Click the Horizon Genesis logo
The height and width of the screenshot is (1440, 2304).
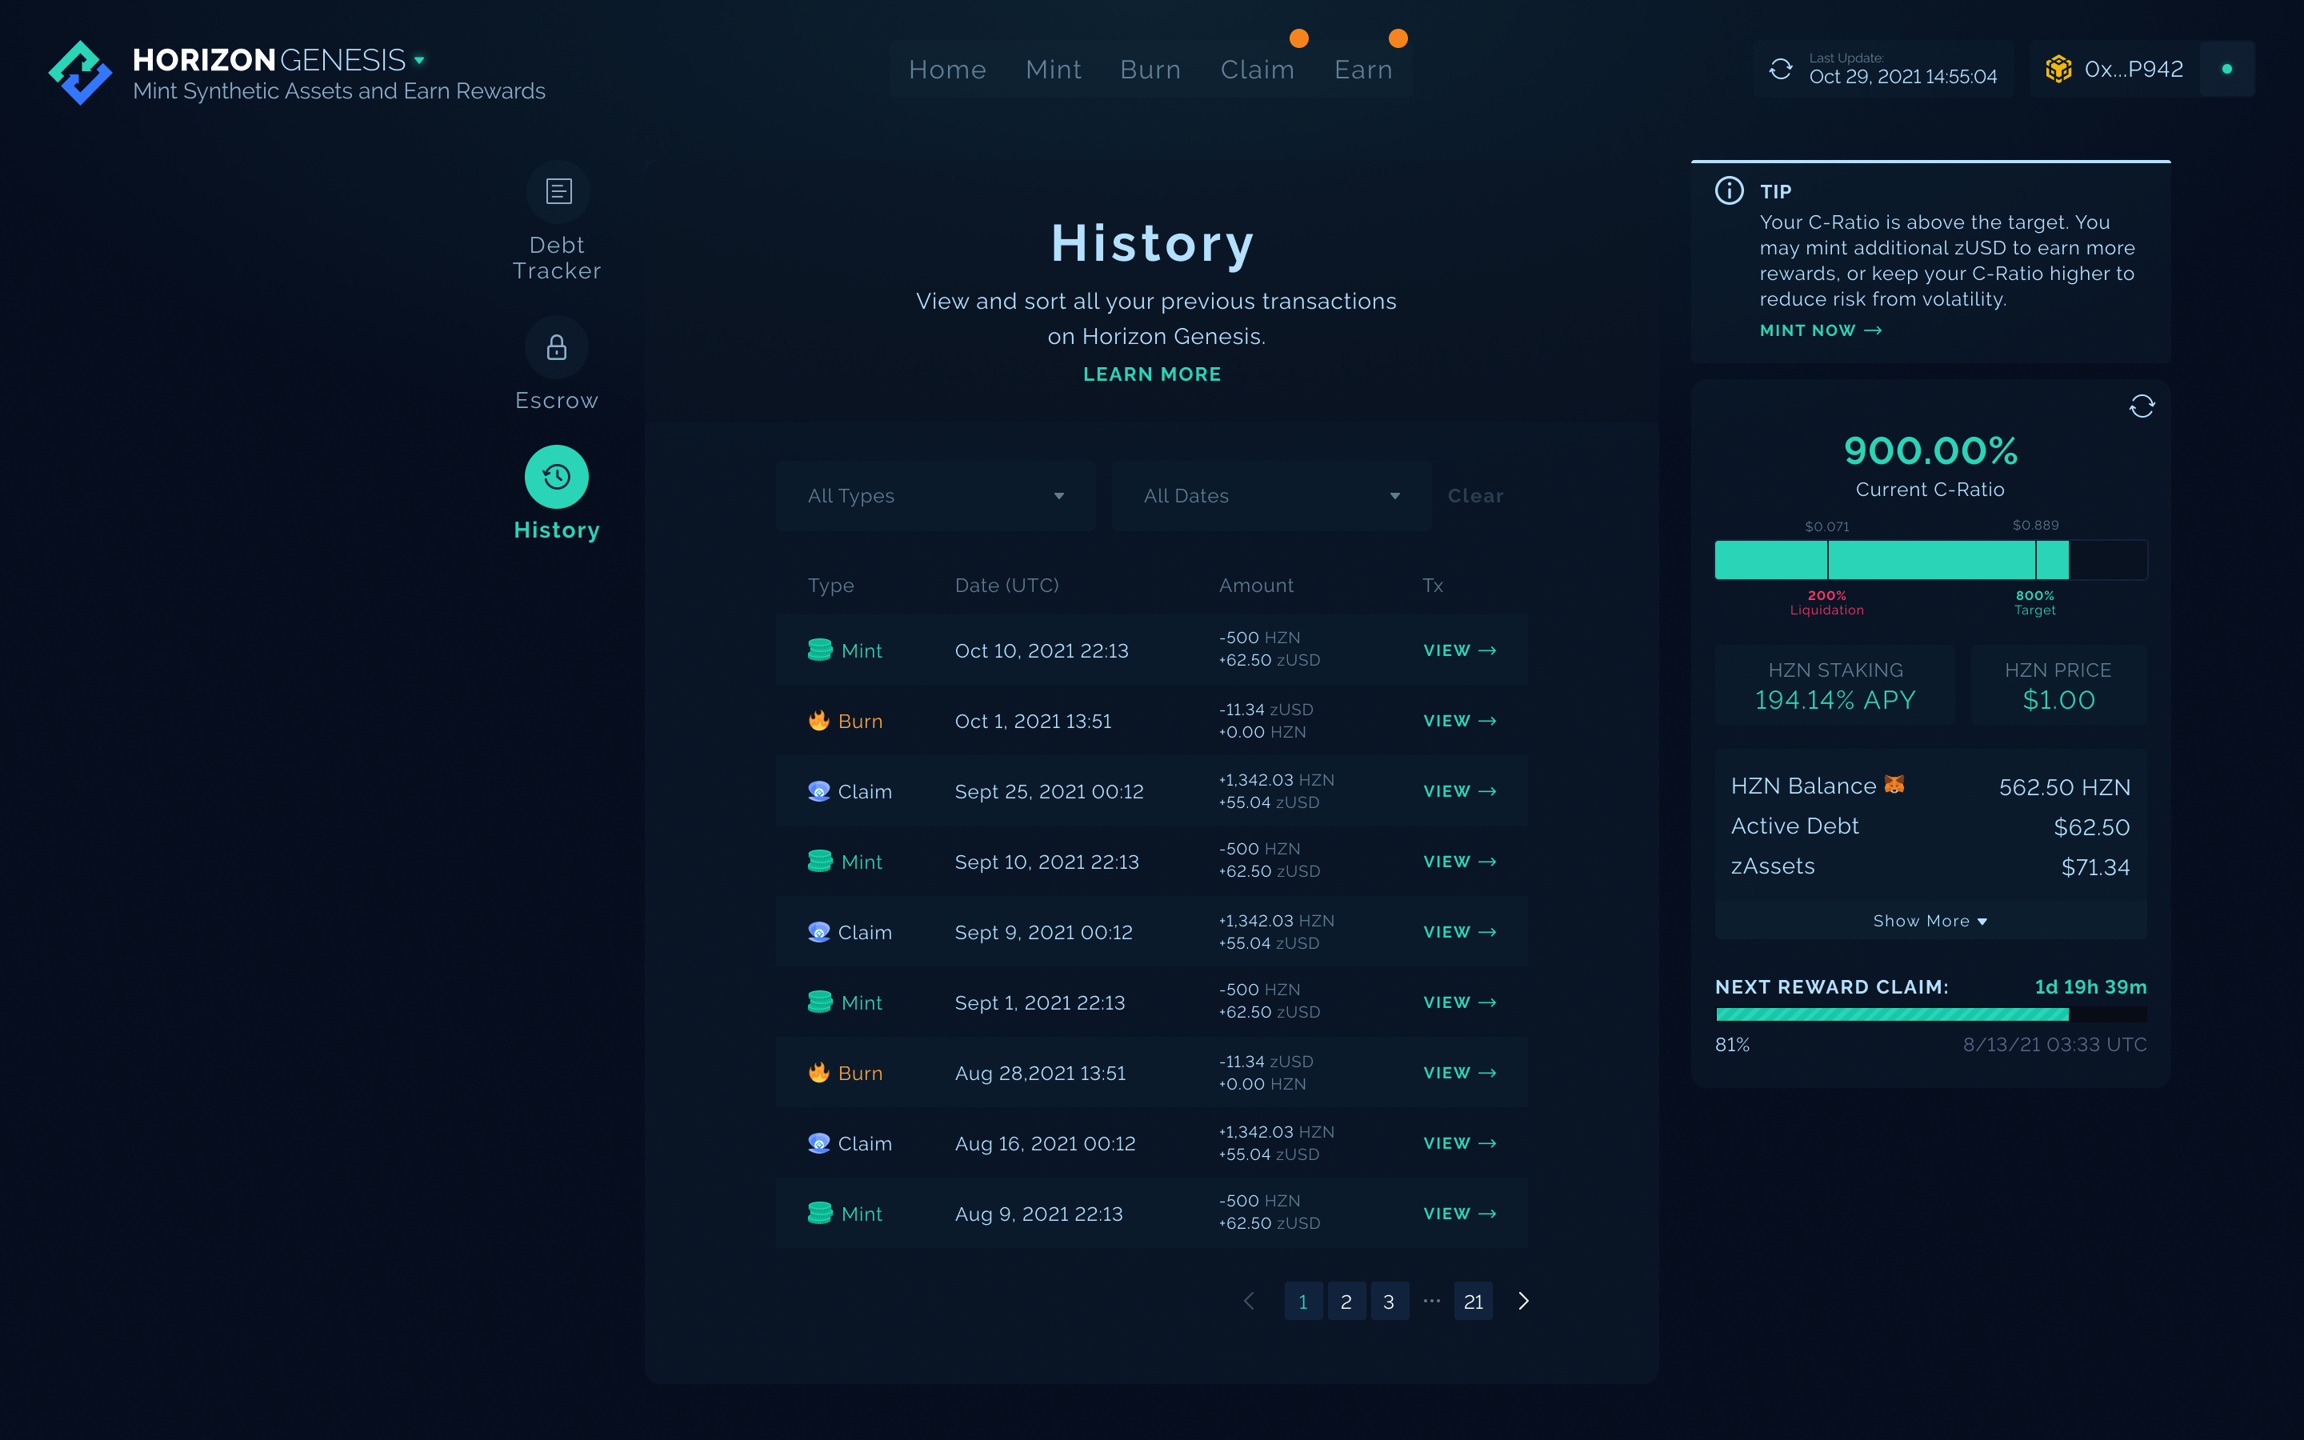(x=80, y=72)
